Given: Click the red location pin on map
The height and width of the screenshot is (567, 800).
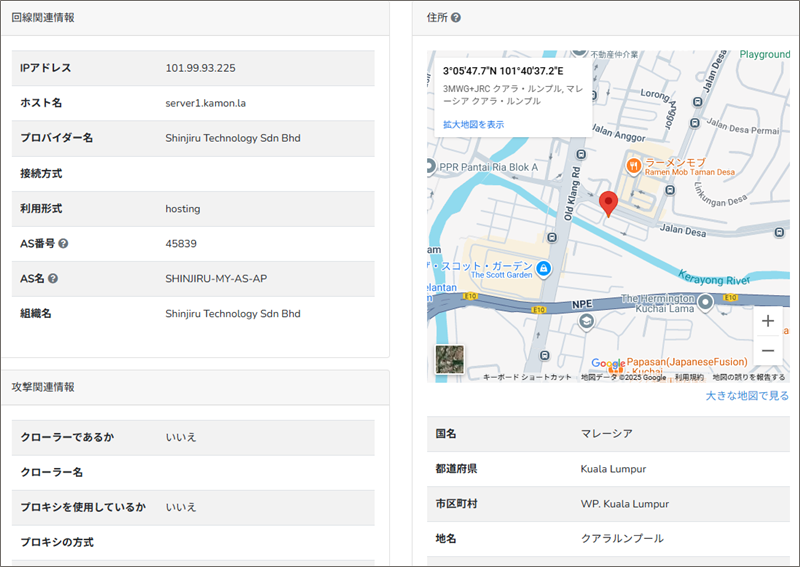Looking at the screenshot, I should (607, 205).
